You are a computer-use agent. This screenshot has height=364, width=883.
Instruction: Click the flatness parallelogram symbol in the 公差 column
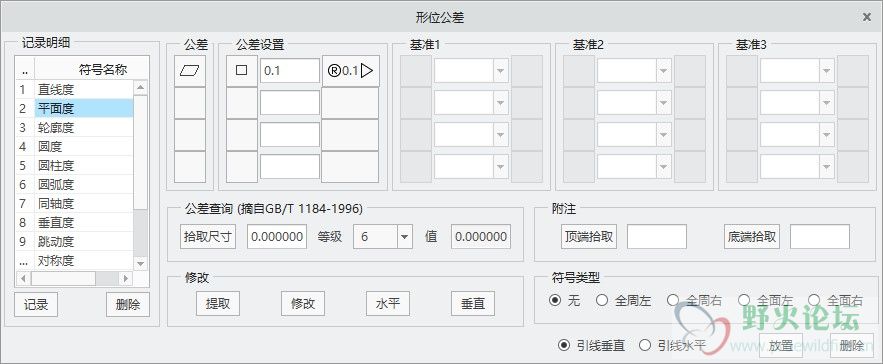pos(190,71)
